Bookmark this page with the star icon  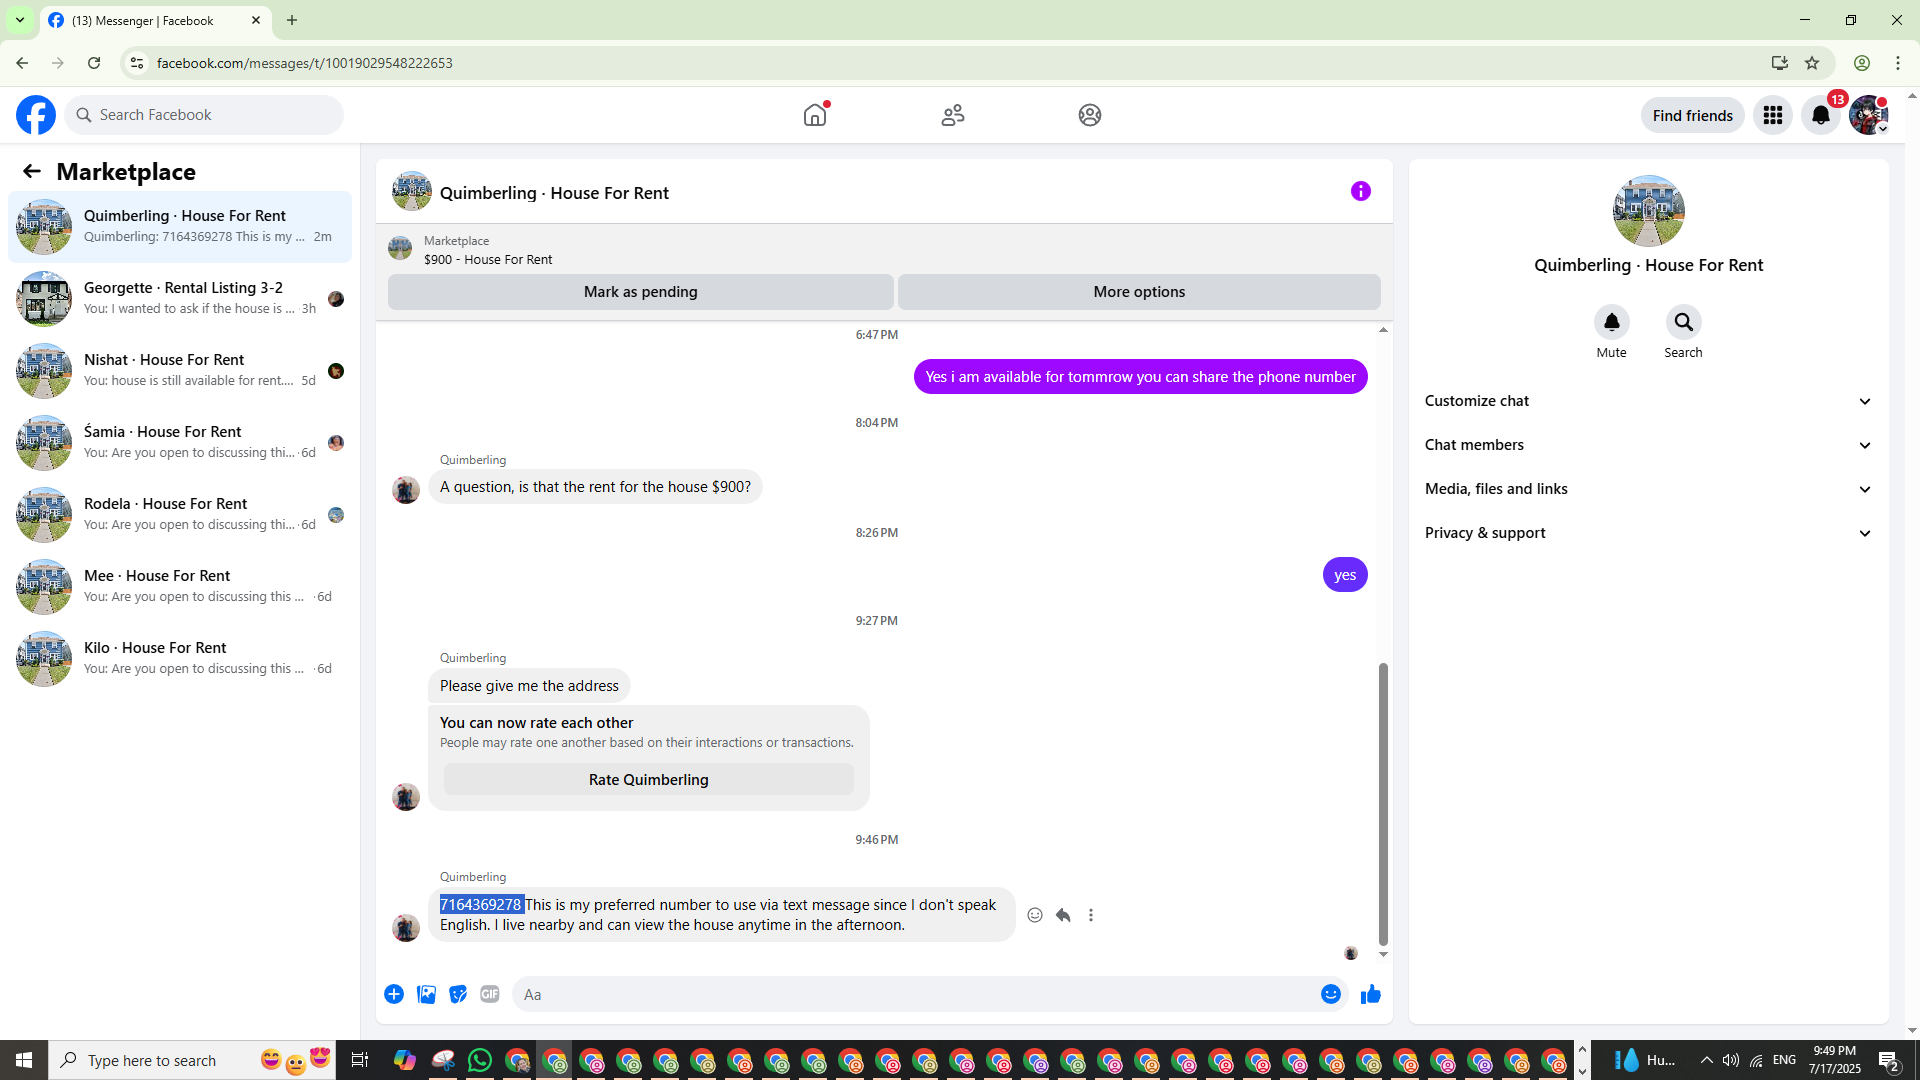point(1812,63)
